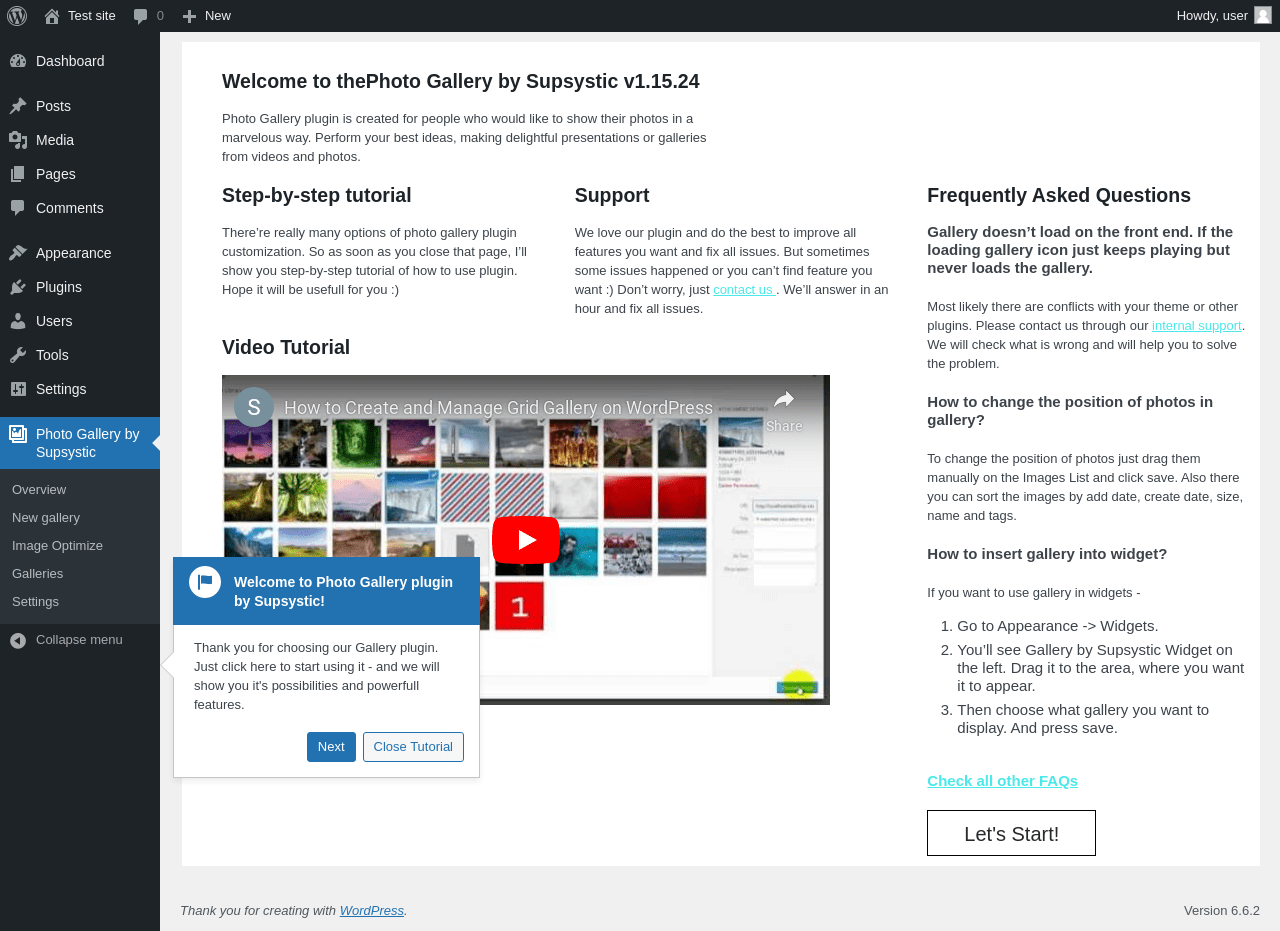Open the Test site home icon
Screen dimensions: 1280x931
click(52, 15)
